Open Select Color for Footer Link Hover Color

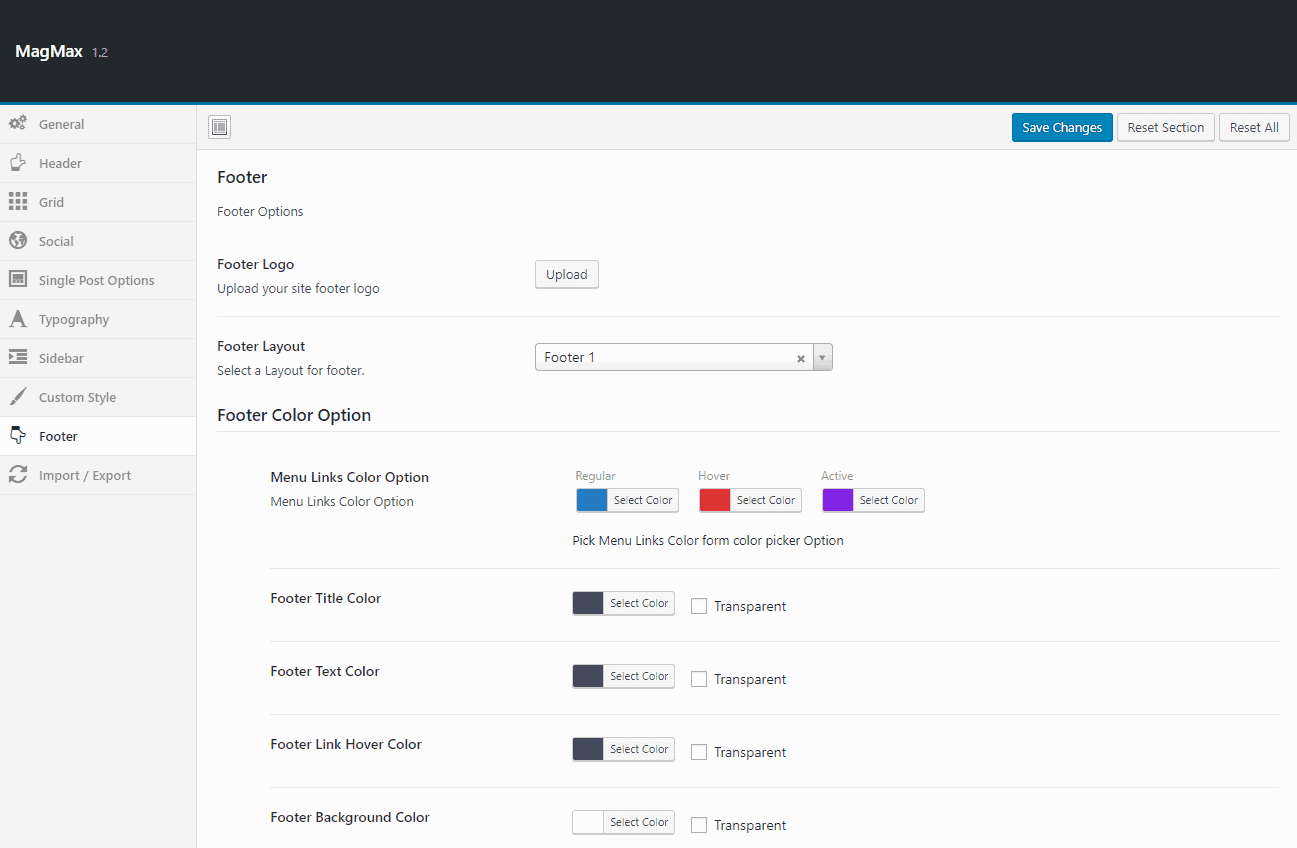pyautogui.click(x=639, y=749)
